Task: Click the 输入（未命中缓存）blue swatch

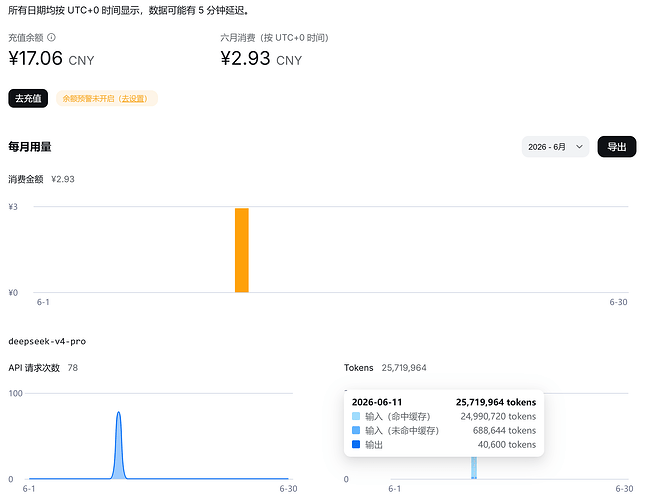Action: [x=356, y=430]
